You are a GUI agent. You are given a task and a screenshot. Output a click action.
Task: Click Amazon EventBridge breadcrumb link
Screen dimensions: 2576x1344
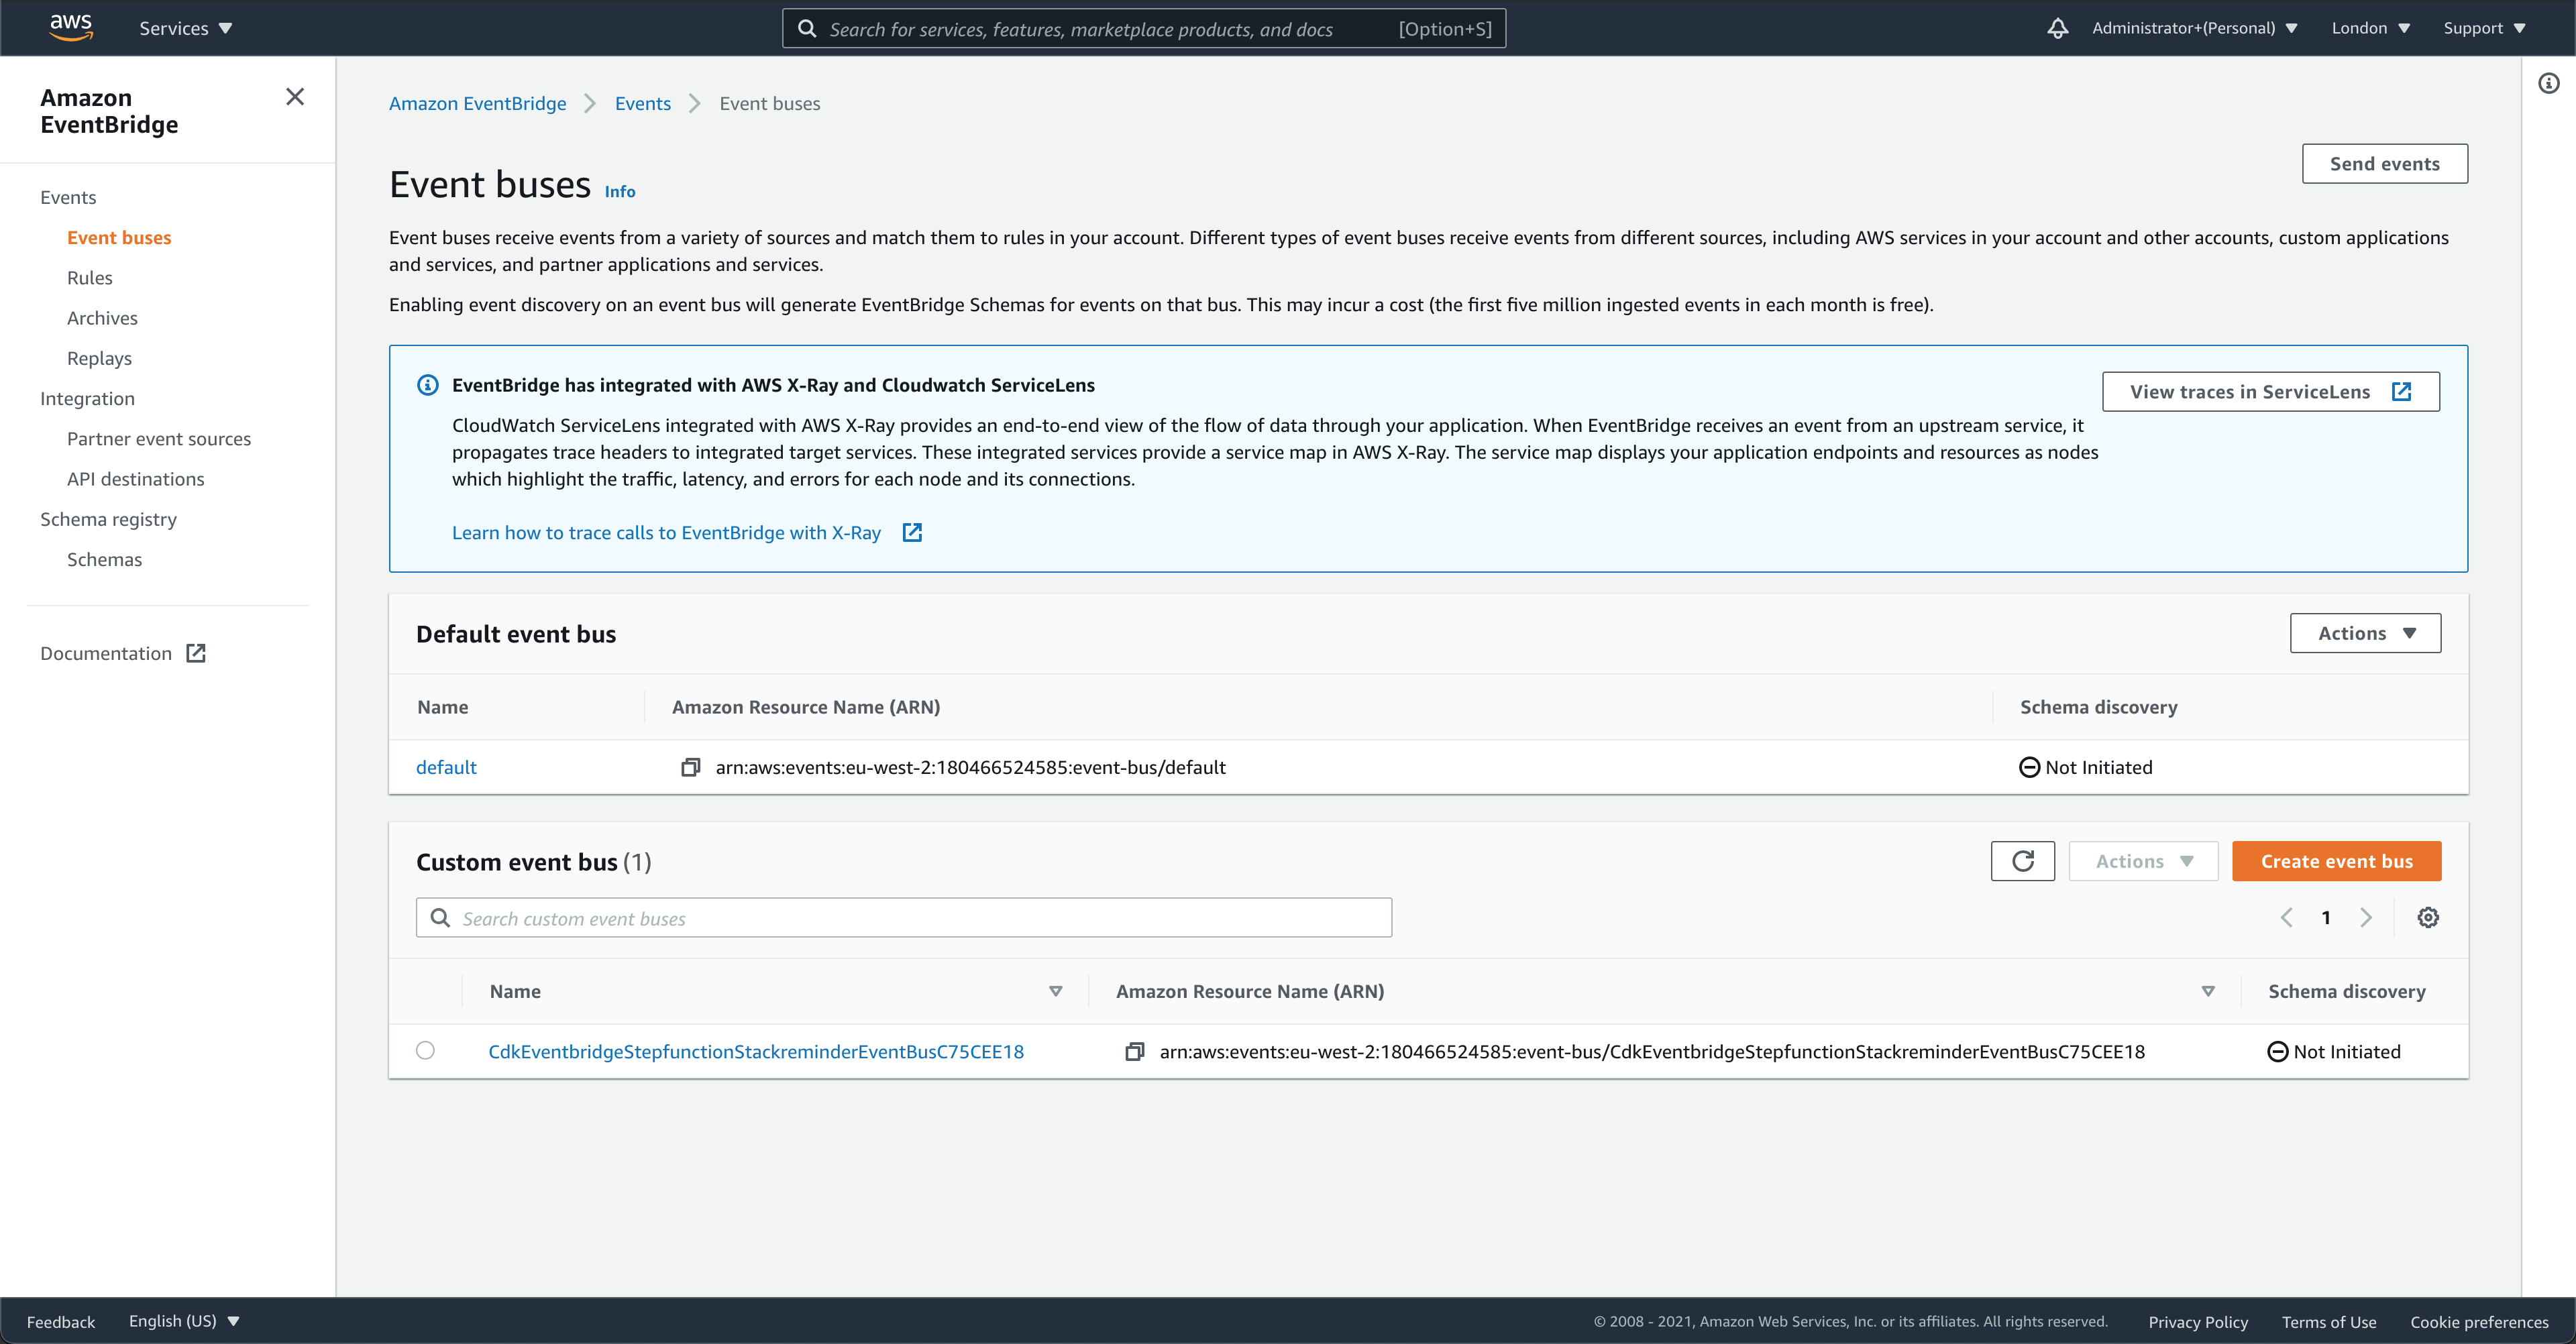tap(477, 103)
